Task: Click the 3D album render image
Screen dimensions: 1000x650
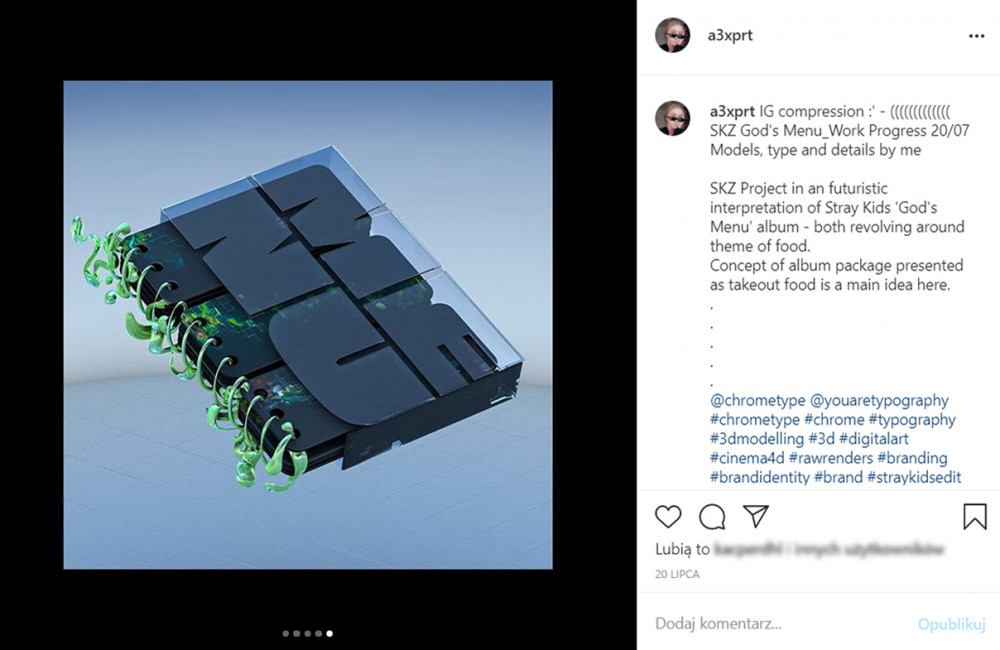Action: tap(308, 325)
